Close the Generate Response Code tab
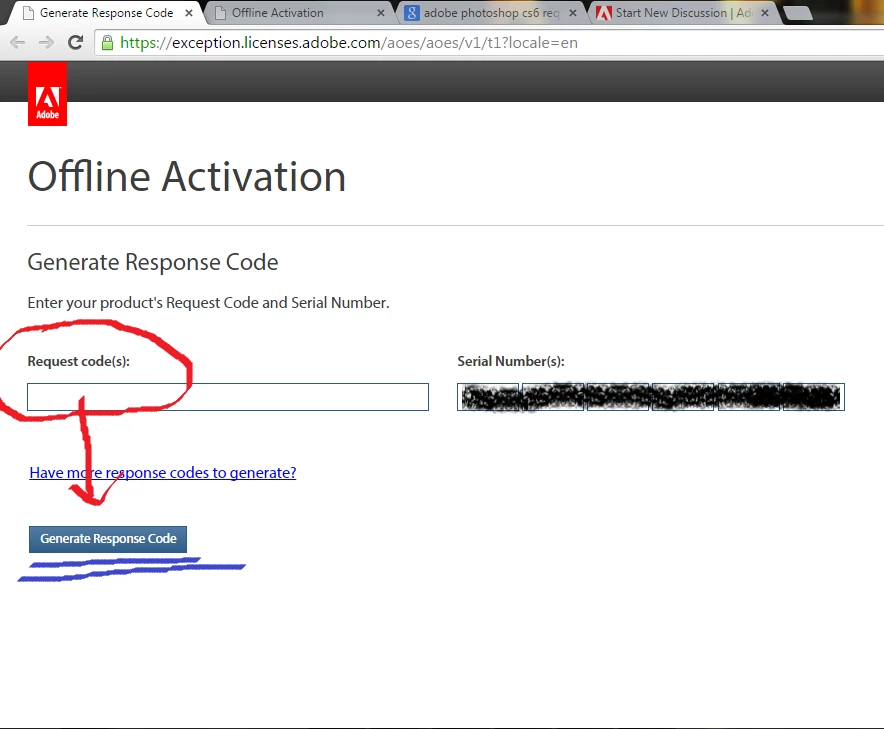 [x=189, y=13]
